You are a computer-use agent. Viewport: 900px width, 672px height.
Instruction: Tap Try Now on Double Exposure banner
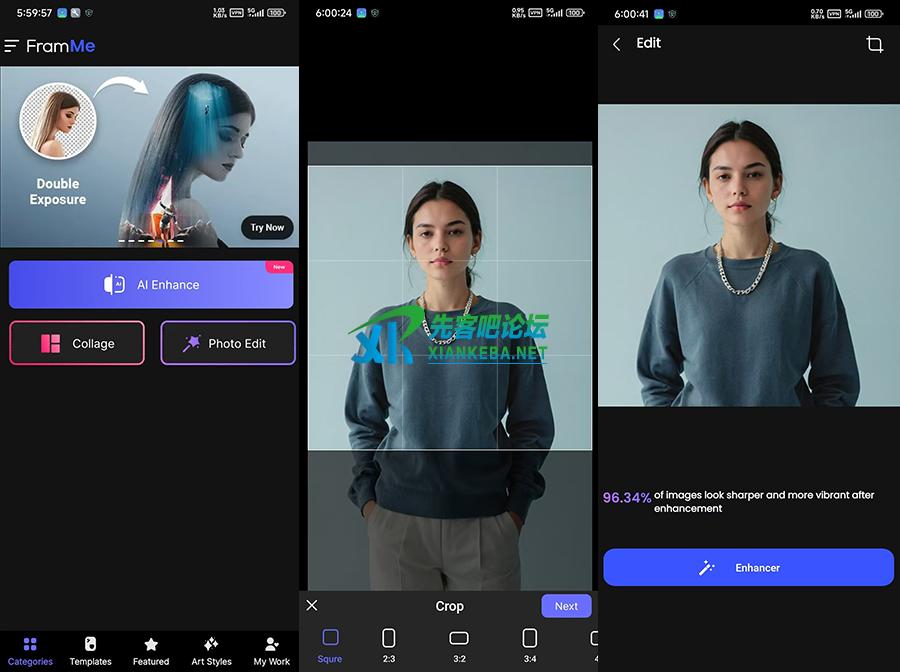(267, 227)
